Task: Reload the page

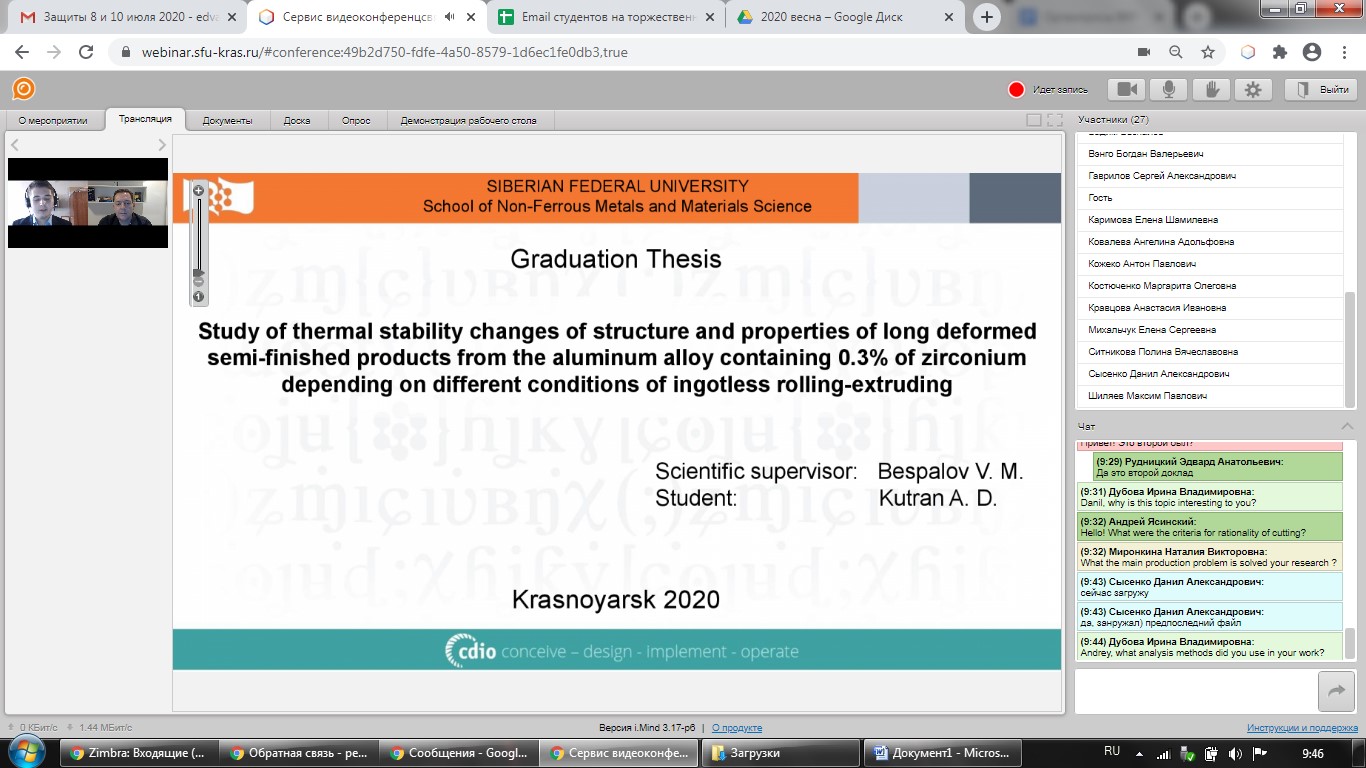Action: pyautogui.click(x=86, y=52)
